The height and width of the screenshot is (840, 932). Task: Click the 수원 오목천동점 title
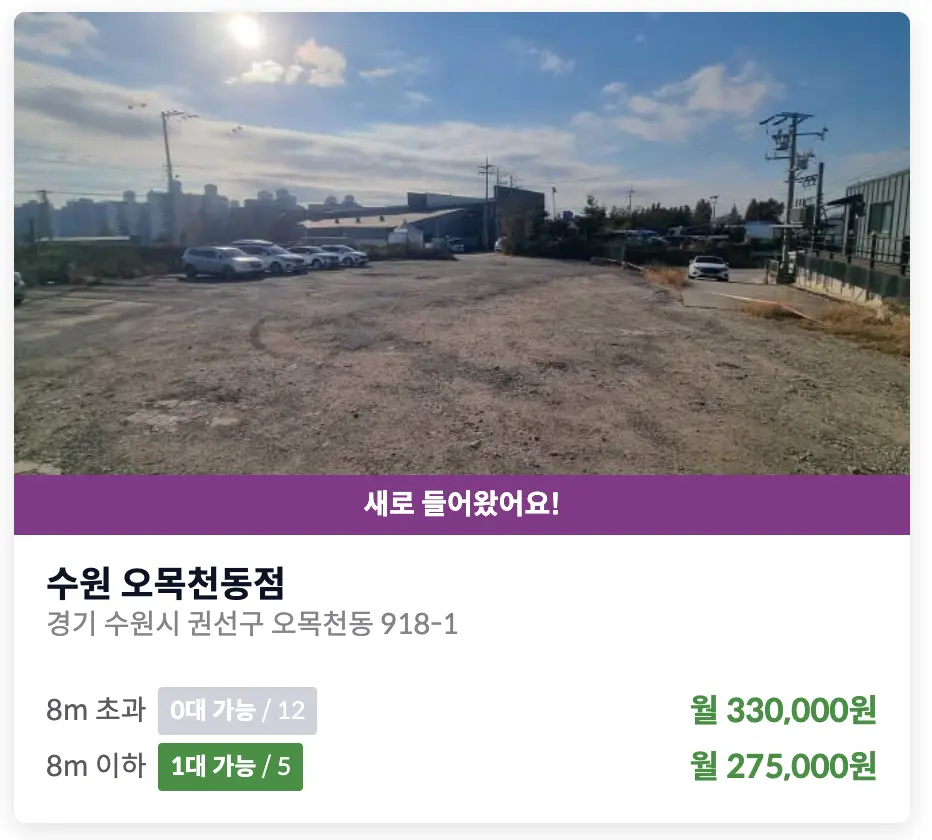point(166,583)
